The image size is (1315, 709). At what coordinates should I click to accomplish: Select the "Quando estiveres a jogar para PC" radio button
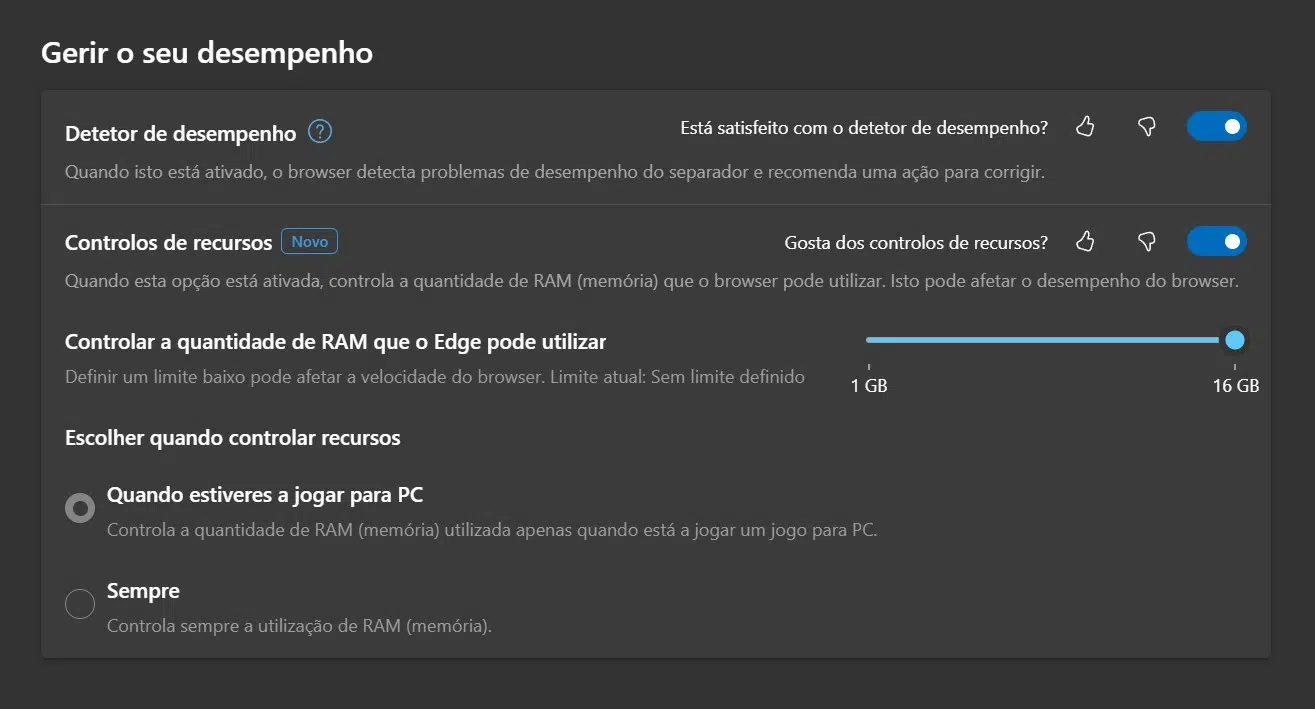click(80, 508)
